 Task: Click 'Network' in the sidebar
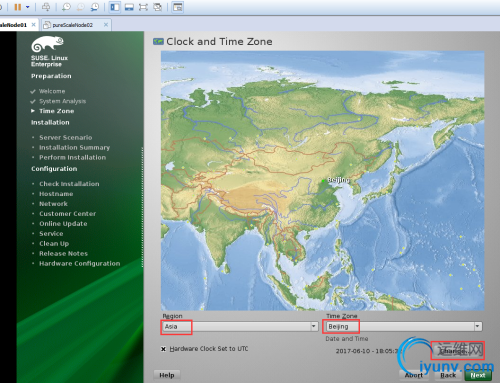[x=53, y=204]
